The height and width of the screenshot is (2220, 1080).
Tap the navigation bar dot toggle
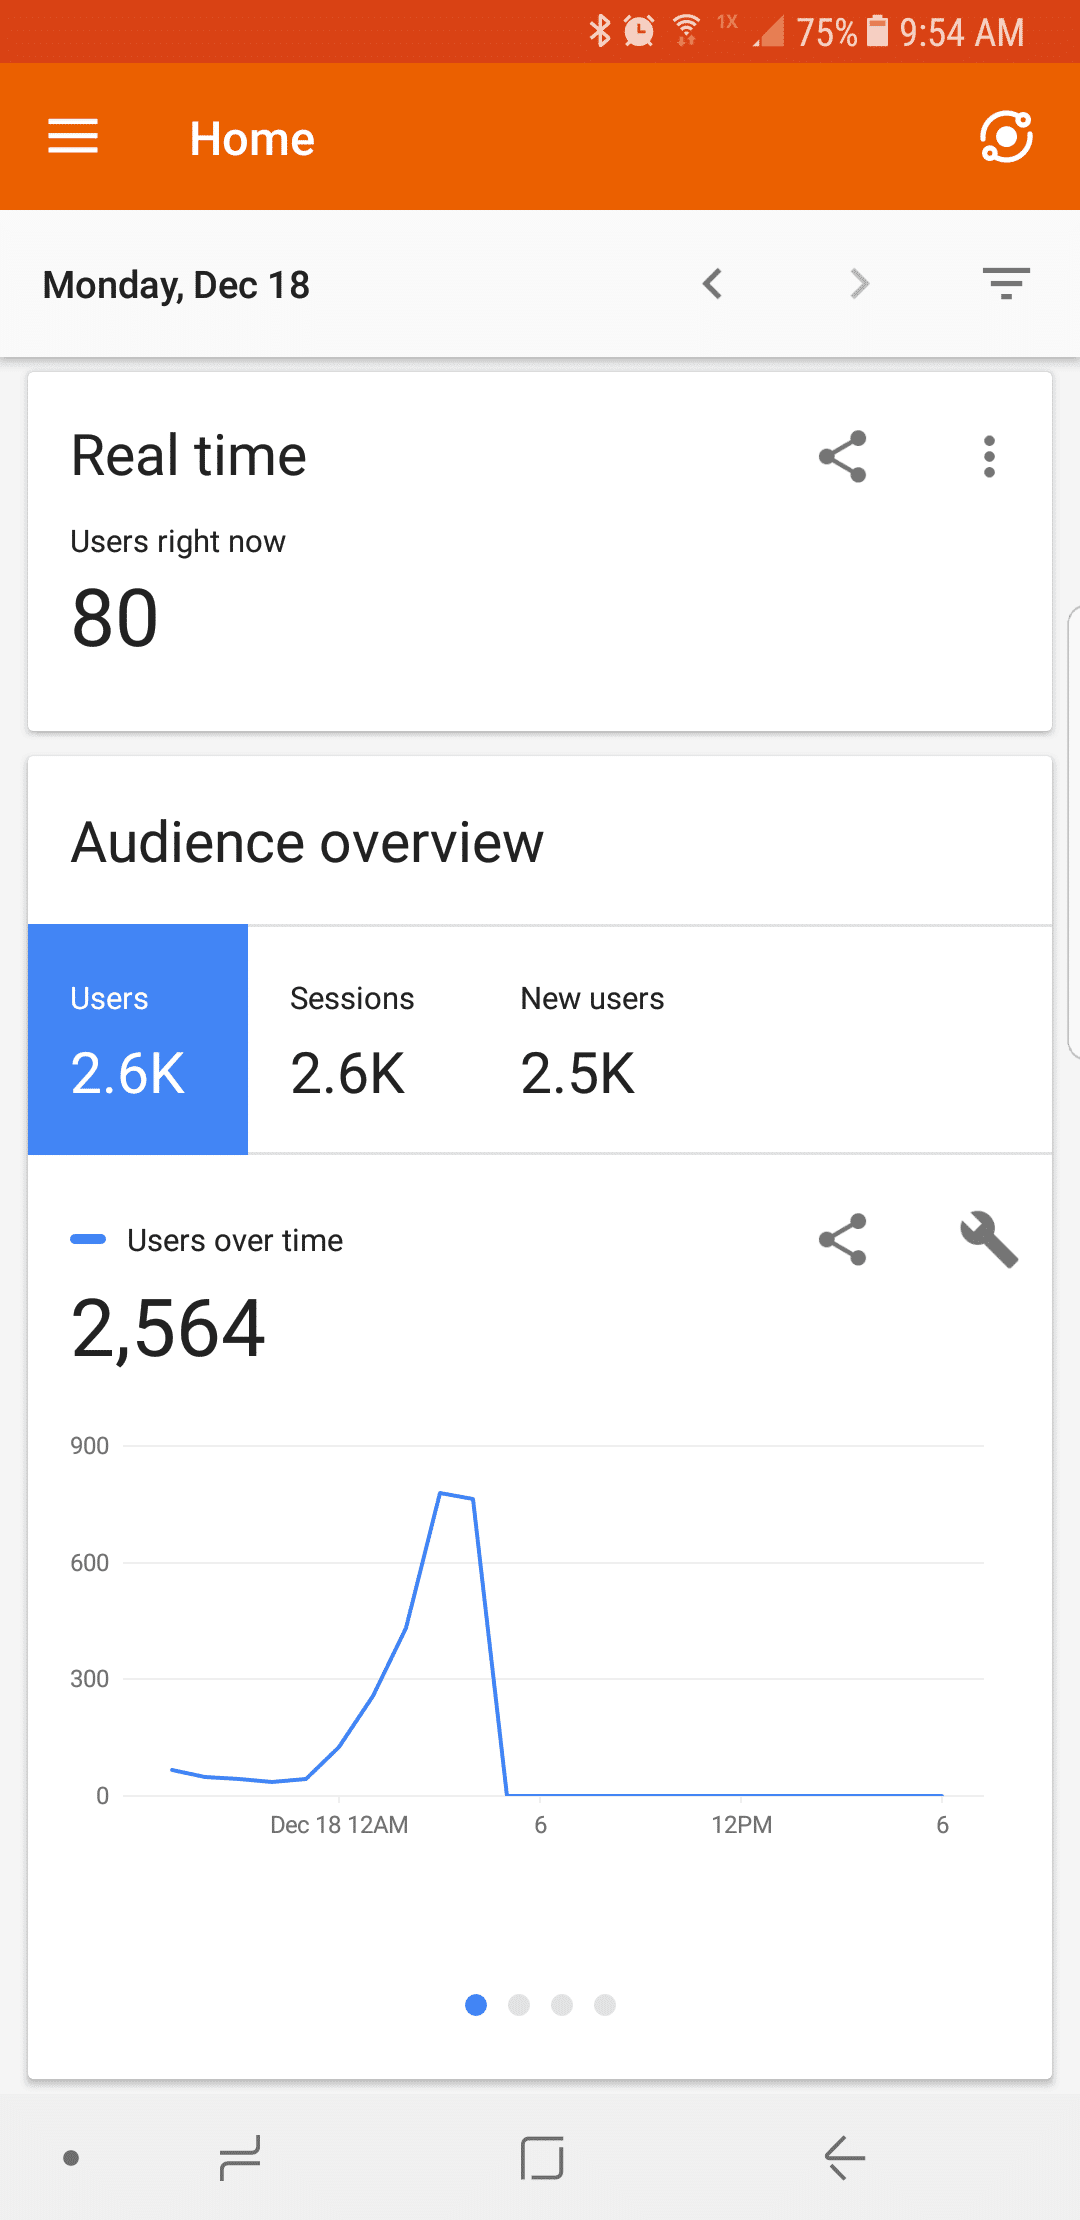click(x=71, y=2158)
